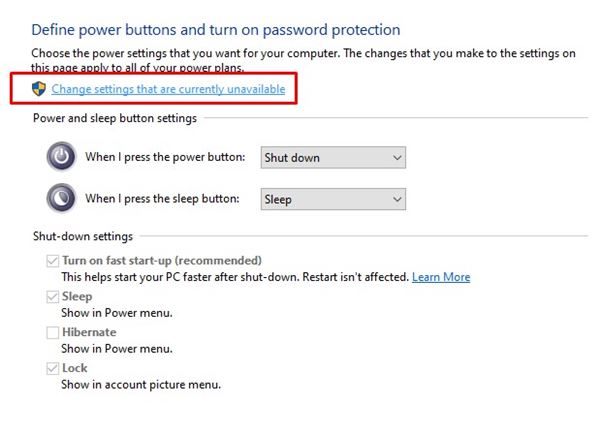The image size is (600, 434).
Task: Click the When I press the sleep button label
Action: point(162,199)
